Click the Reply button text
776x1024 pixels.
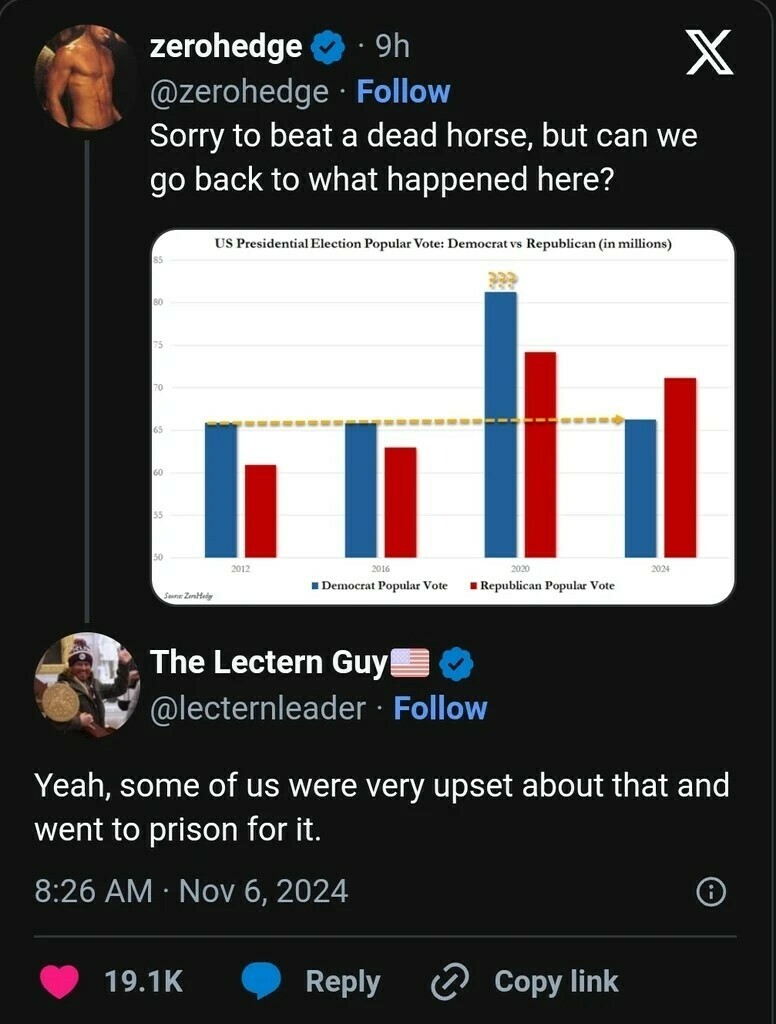(x=342, y=981)
